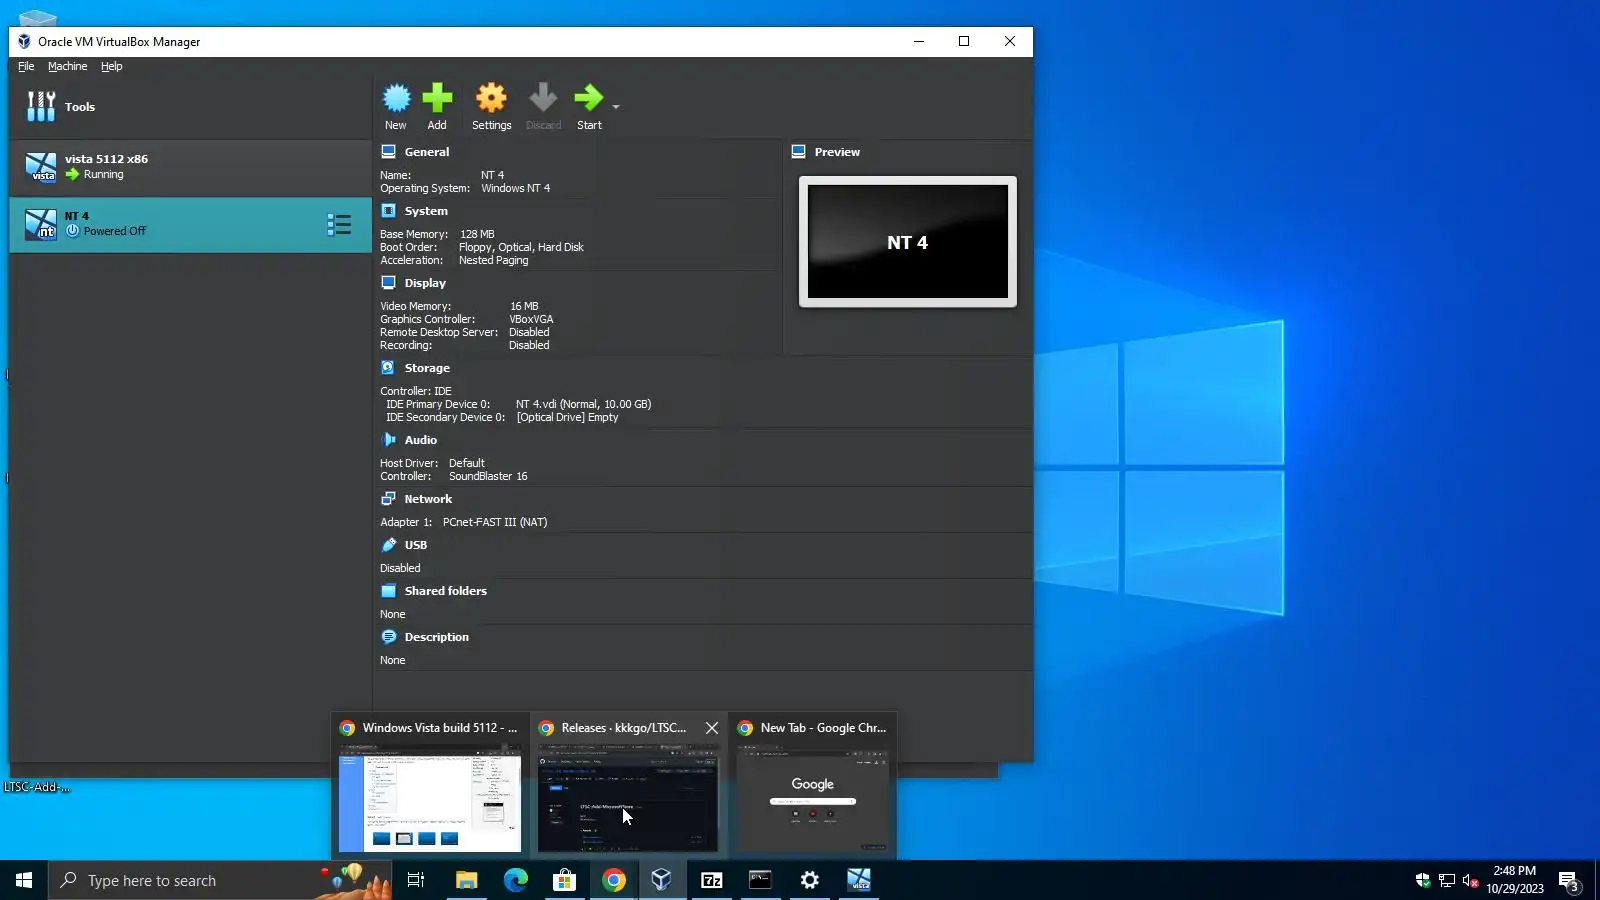Click the SoundBlaster 16 audio controller value
Image resolution: width=1600 pixels, height=900 pixels.
[x=488, y=476]
